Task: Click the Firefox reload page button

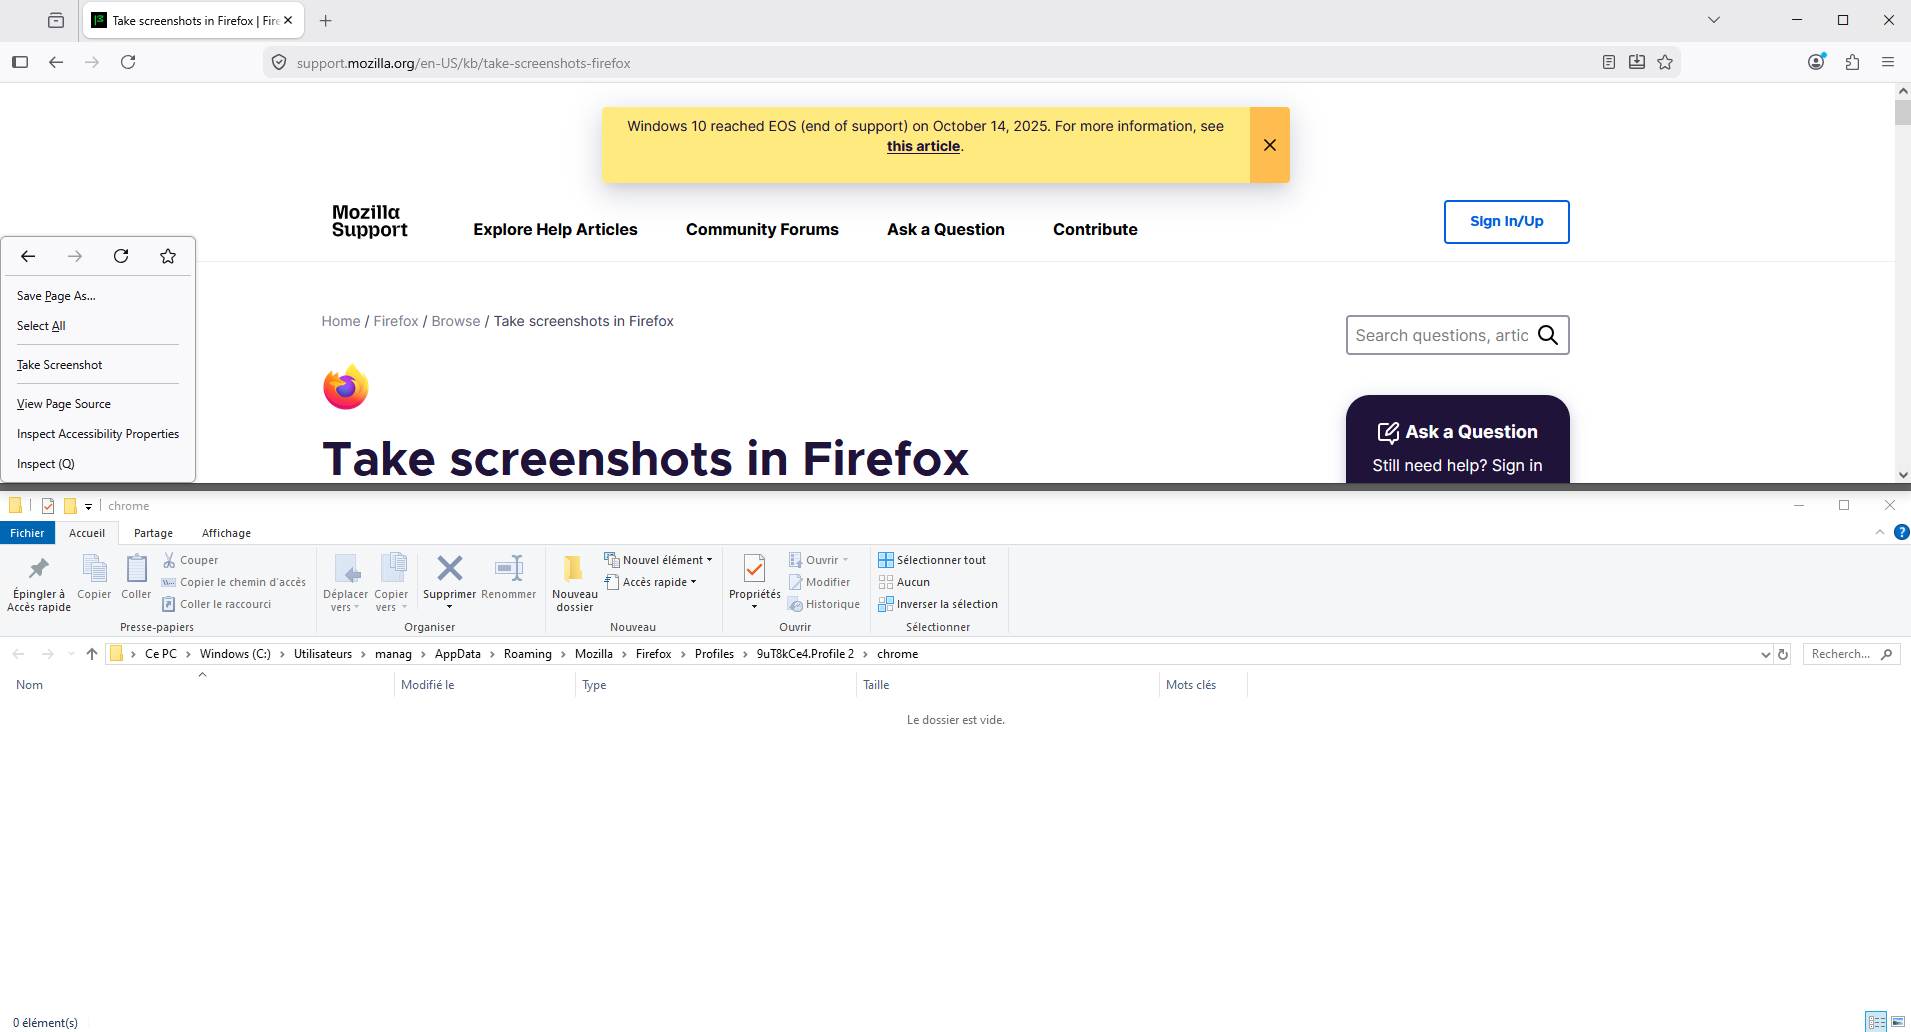Action: coord(128,62)
